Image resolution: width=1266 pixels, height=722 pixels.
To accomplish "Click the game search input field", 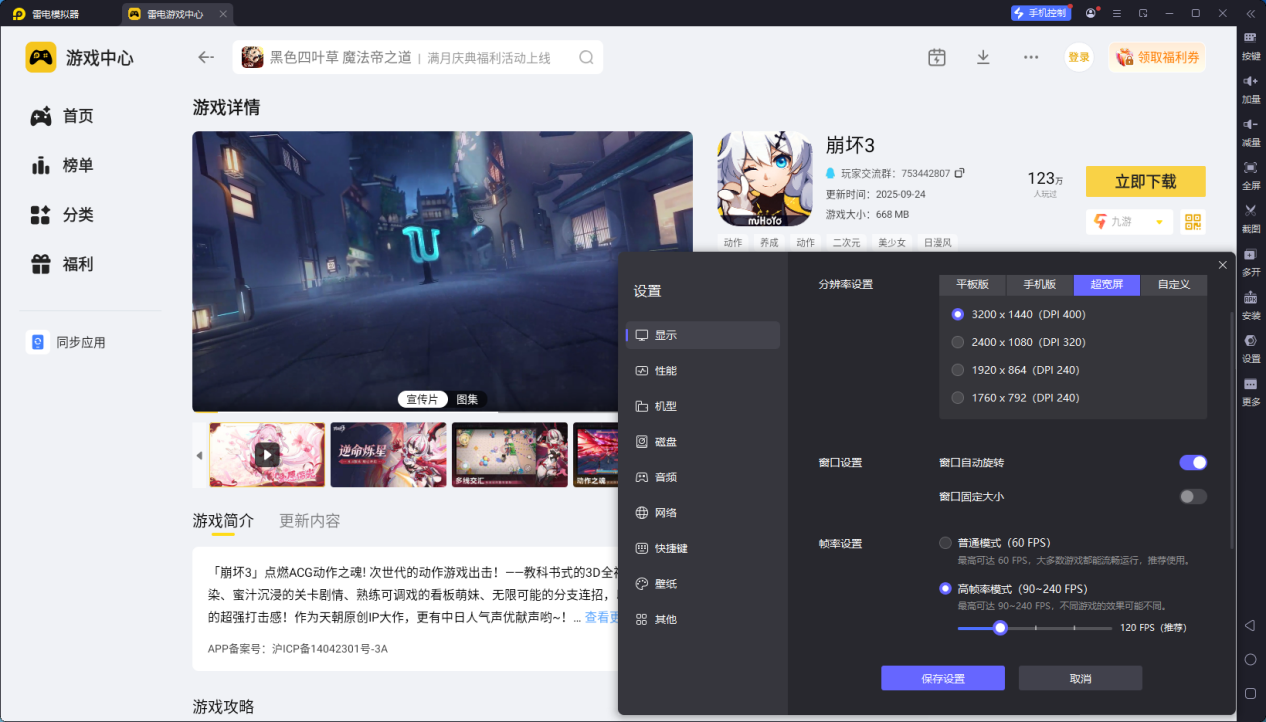I will [x=420, y=57].
